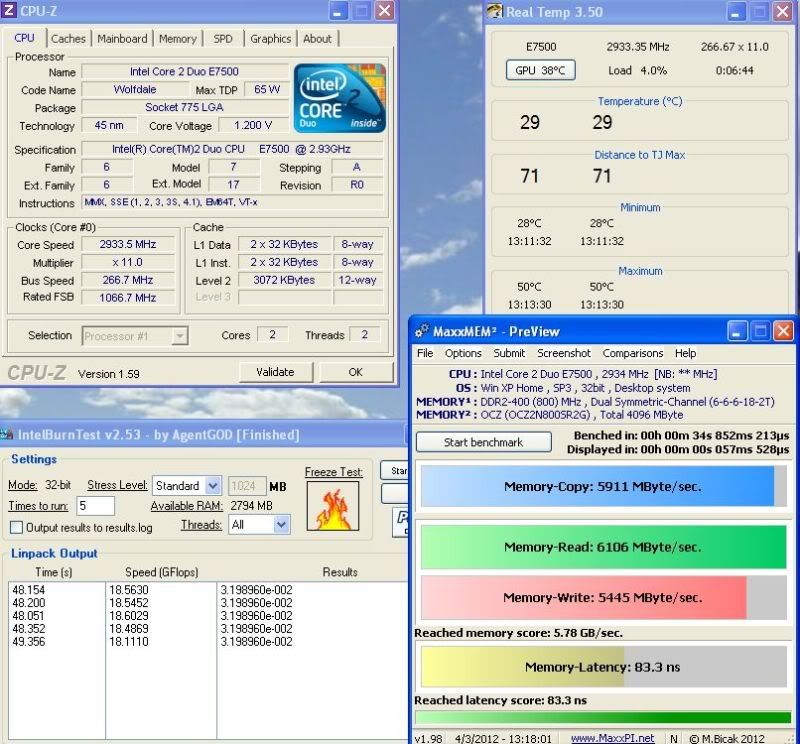Click the green progress bar at MaxxMEM bottom
Viewport: 800px width, 744px height.
pos(603,717)
